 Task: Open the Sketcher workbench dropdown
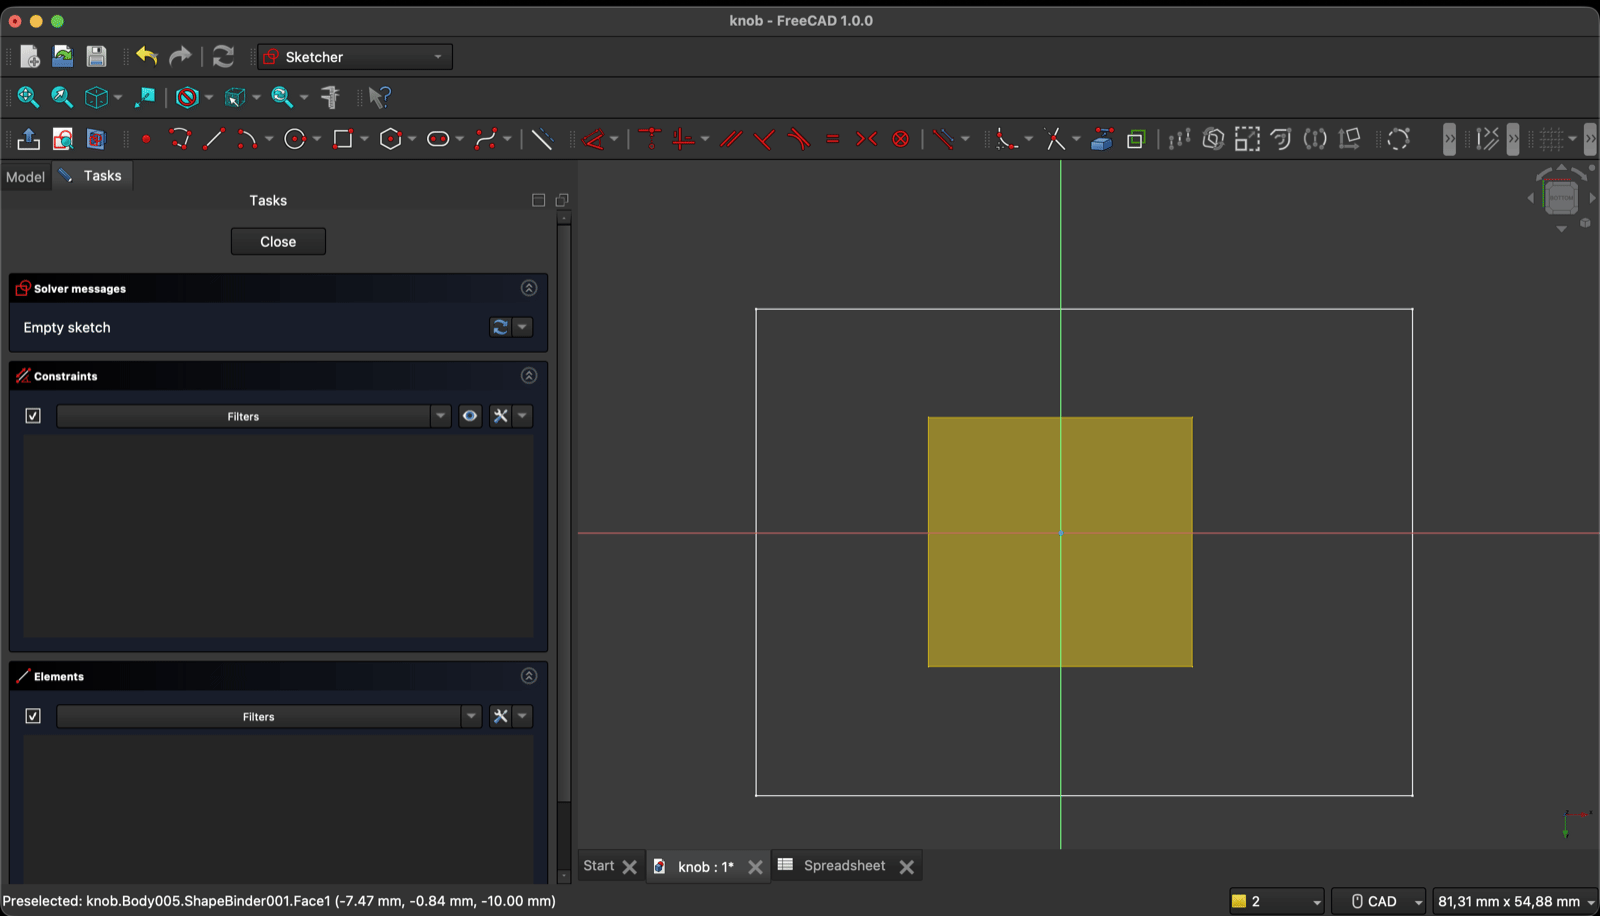click(355, 57)
